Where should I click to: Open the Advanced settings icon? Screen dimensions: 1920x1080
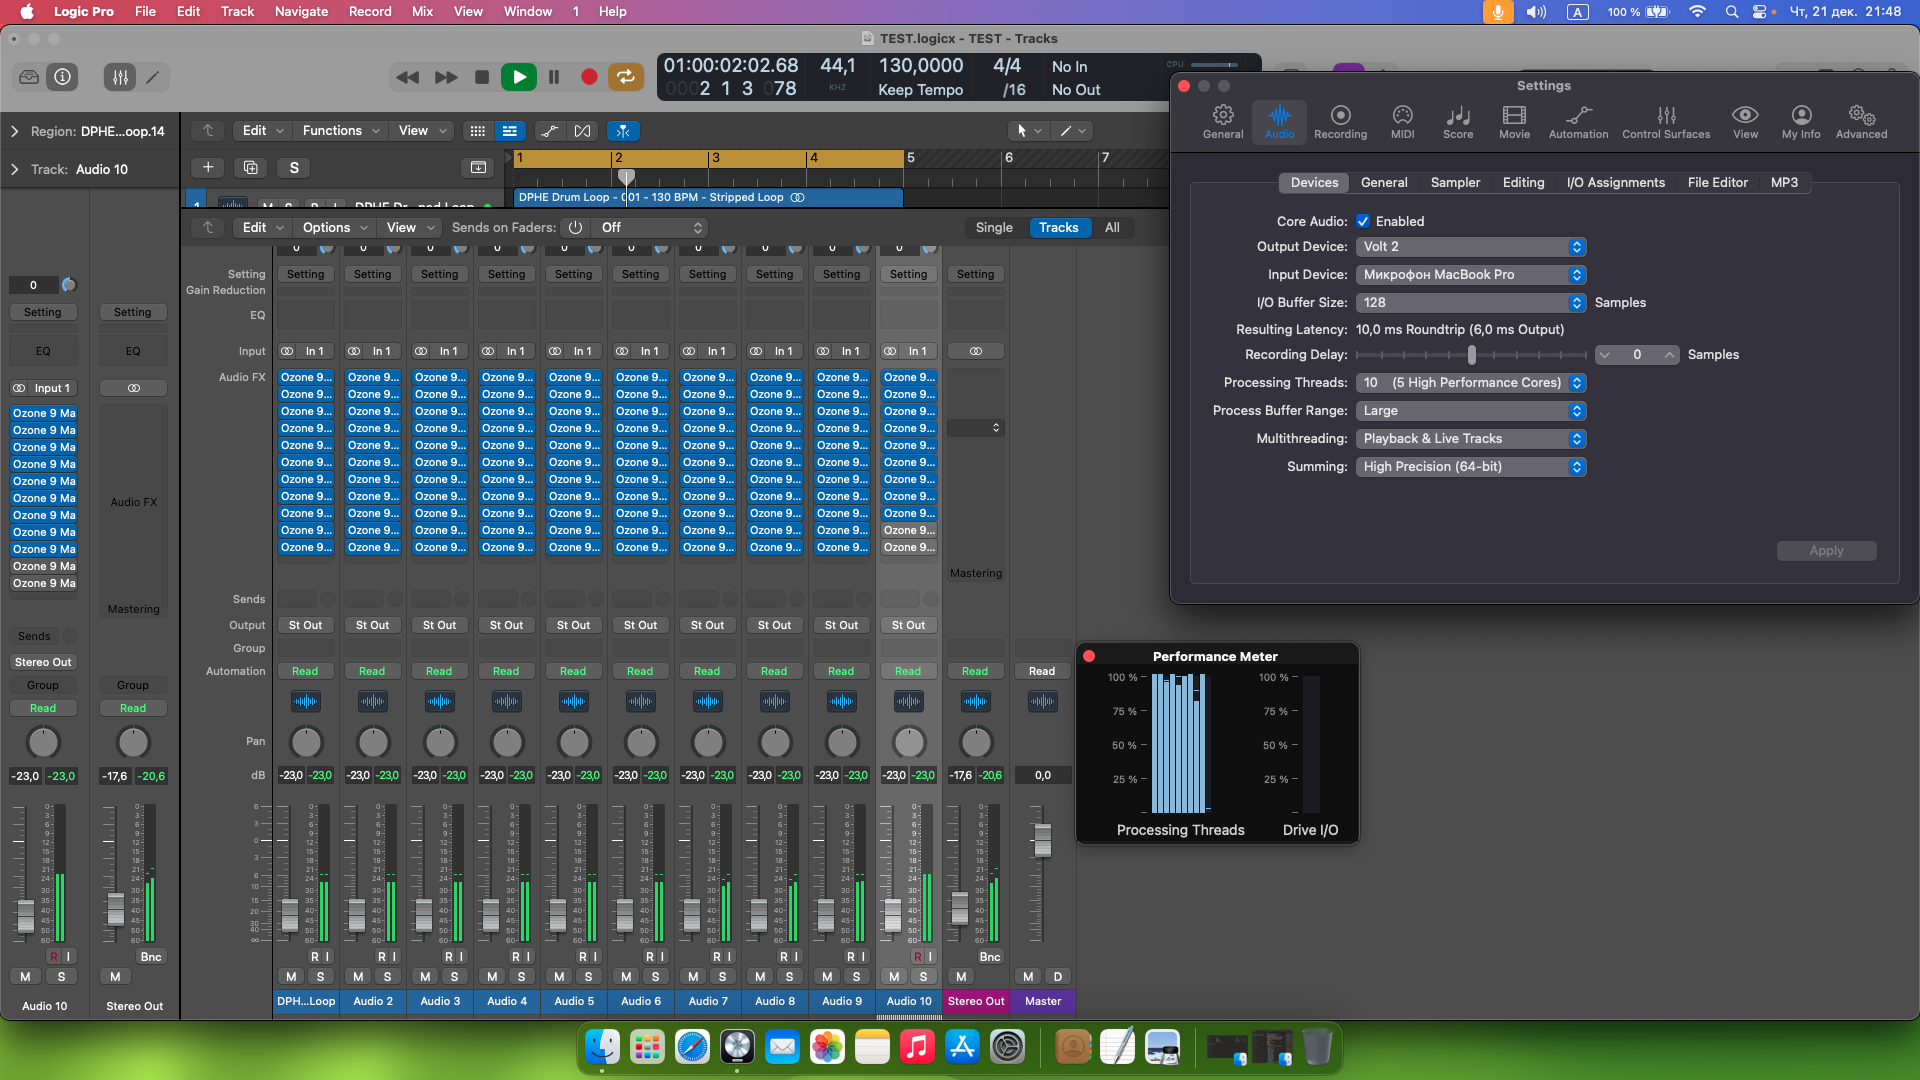tap(1861, 122)
